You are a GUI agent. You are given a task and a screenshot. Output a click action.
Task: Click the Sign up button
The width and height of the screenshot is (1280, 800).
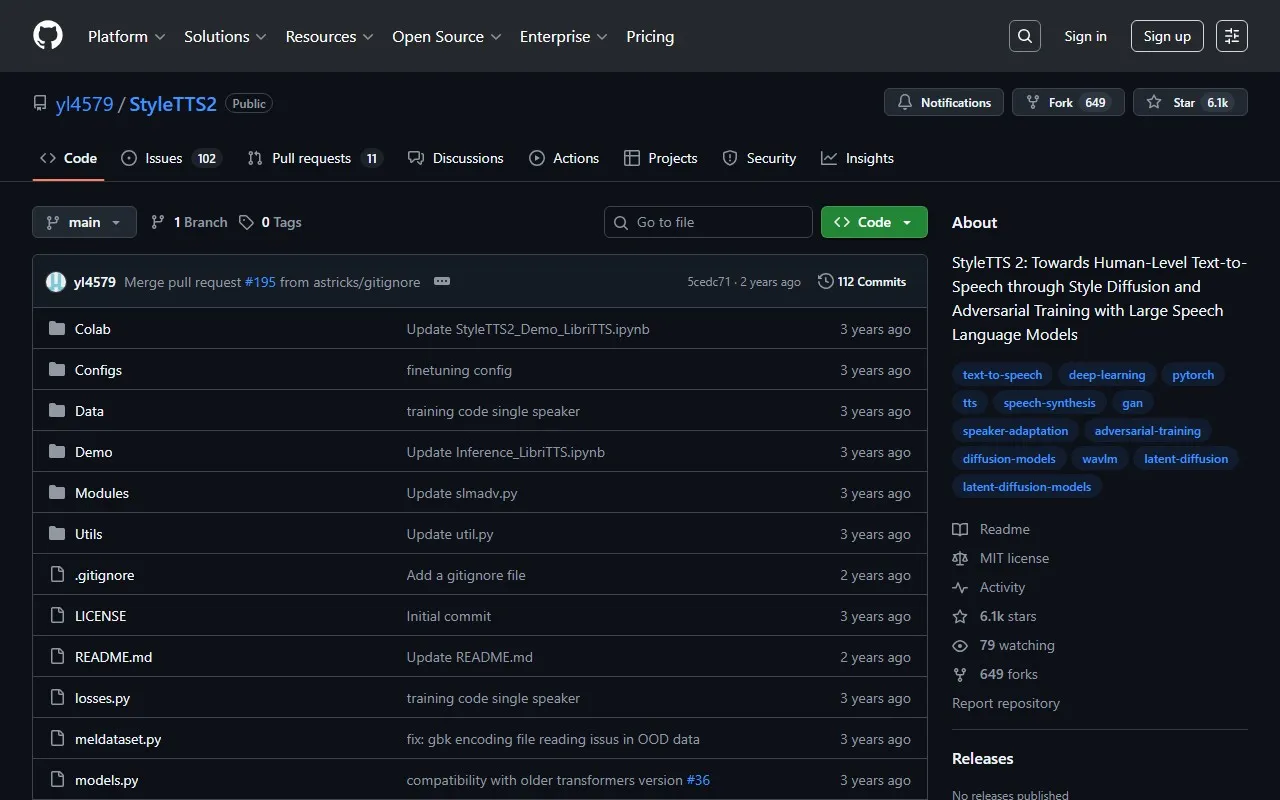tap(1167, 36)
